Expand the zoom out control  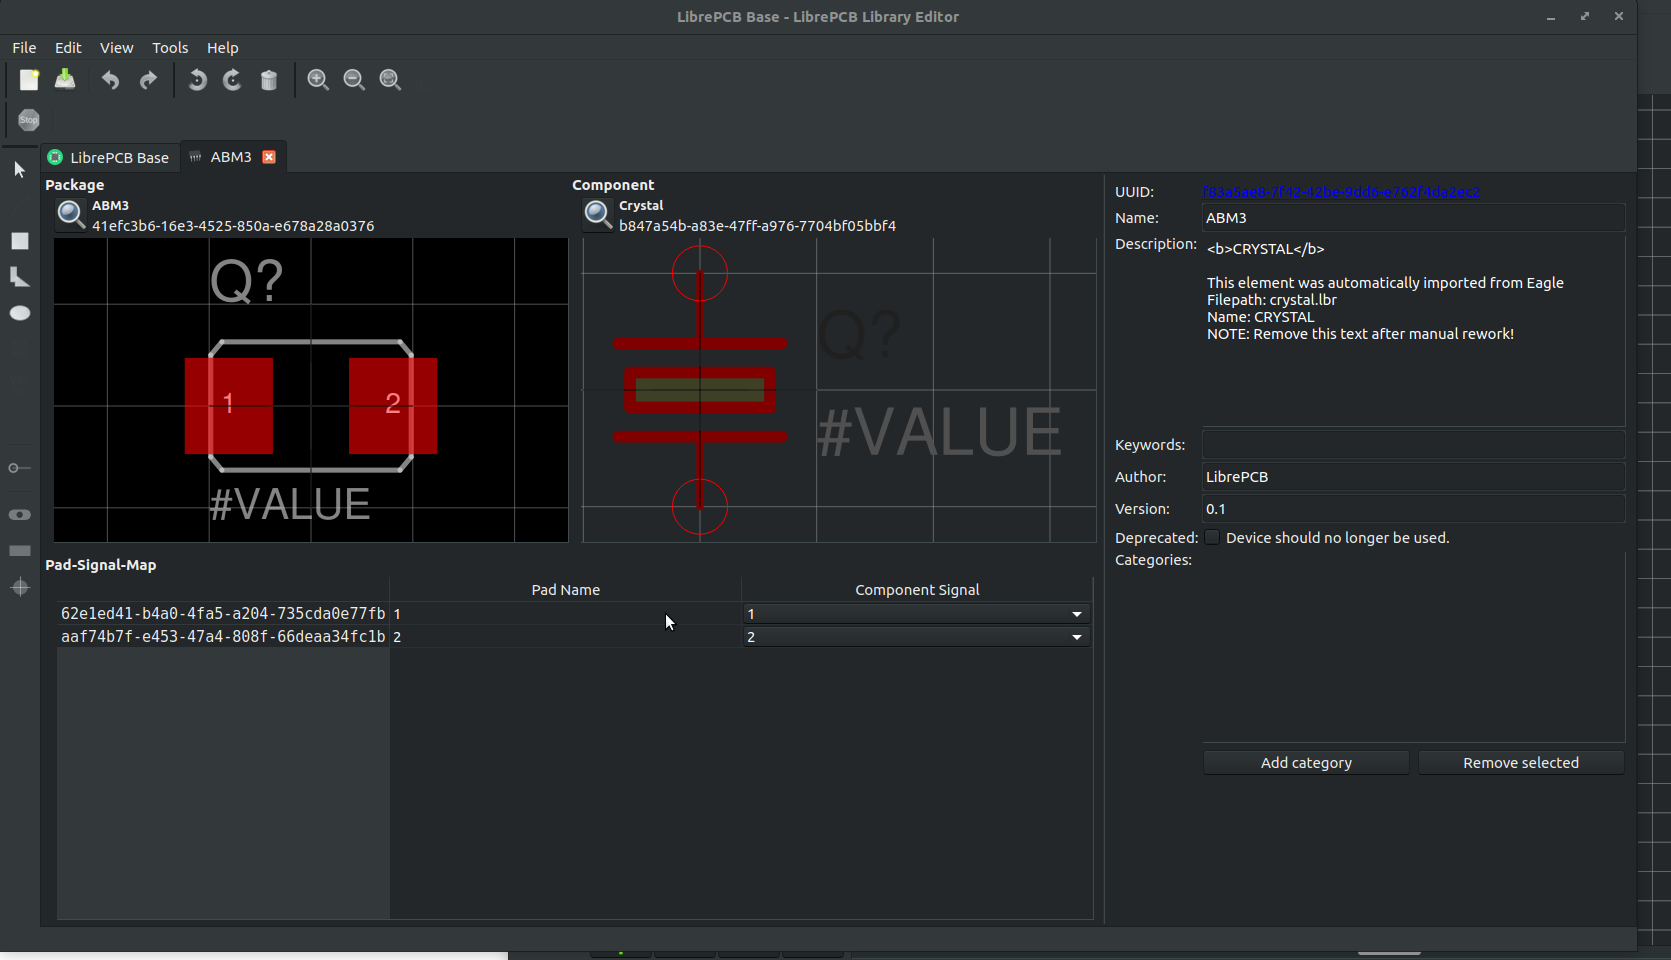[353, 80]
